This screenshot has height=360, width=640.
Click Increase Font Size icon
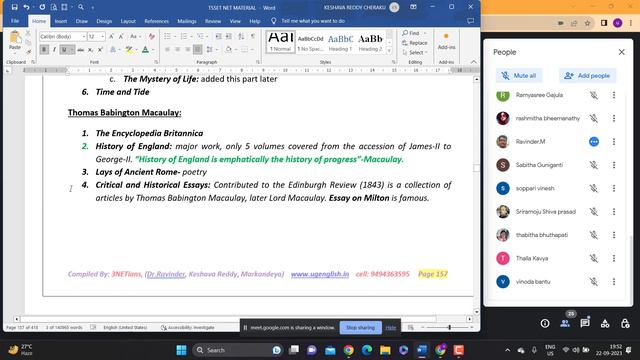[x=111, y=37]
